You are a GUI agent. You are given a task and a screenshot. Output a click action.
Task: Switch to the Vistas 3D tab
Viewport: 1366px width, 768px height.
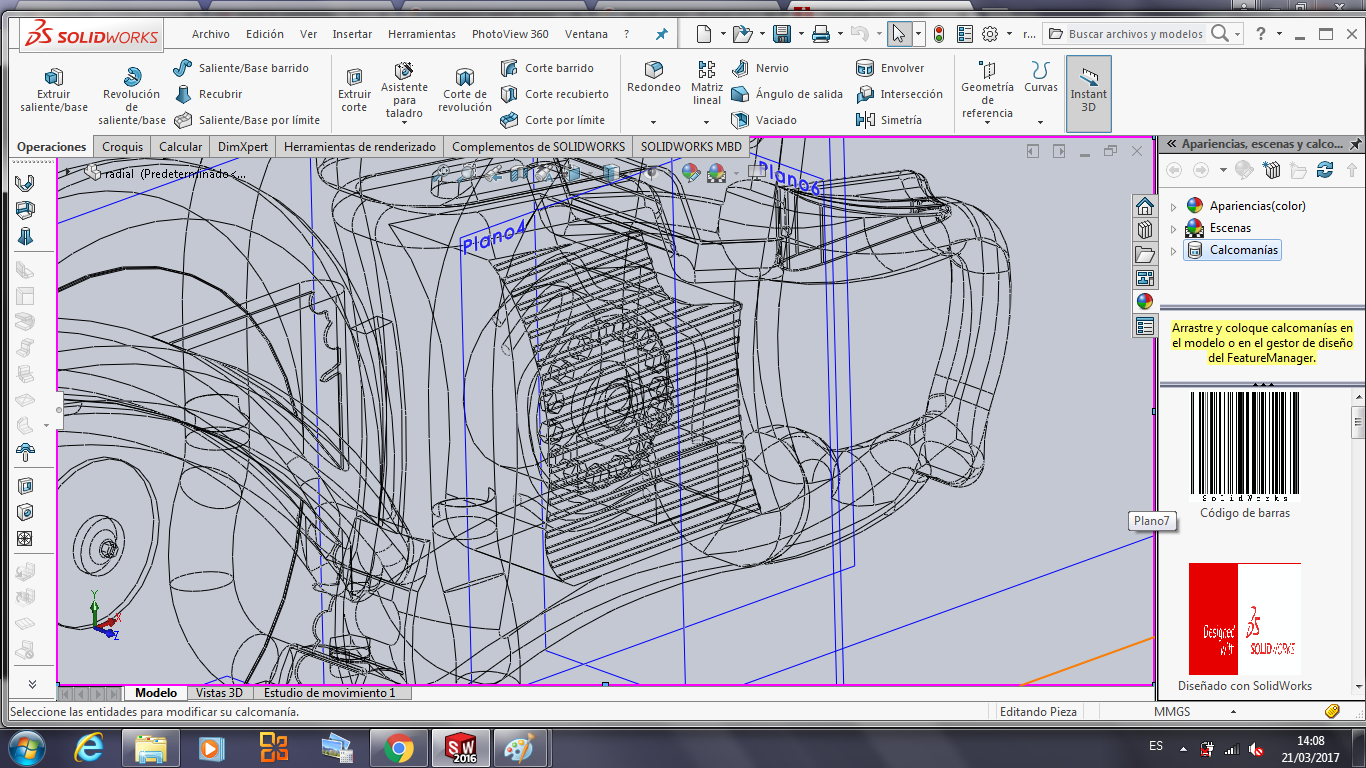pyautogui.click(x=219, y=693)
